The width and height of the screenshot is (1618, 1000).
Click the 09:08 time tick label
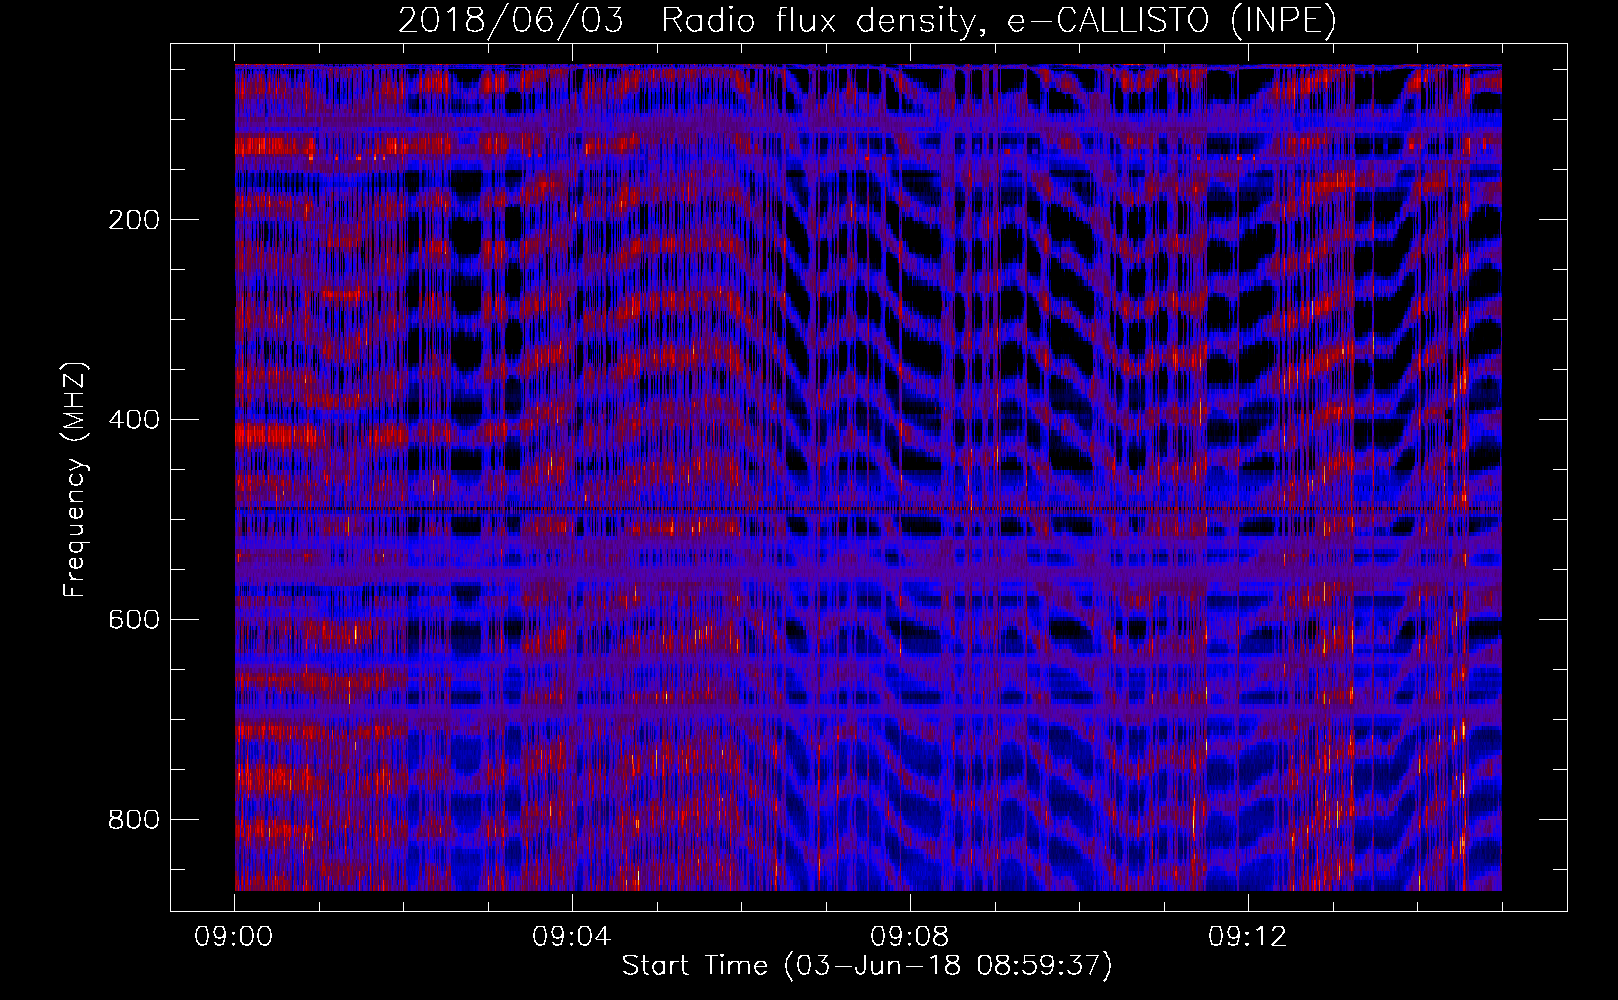tap(910, 937)
